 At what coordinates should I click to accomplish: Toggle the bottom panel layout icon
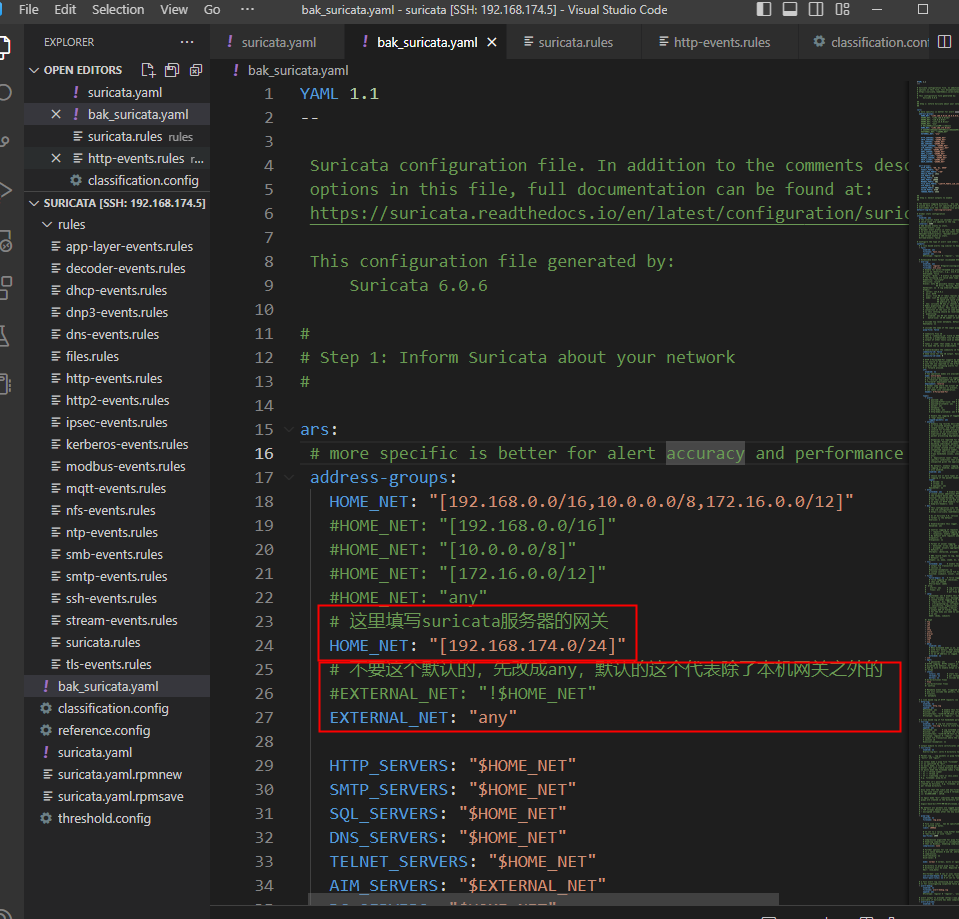click(x=790, y=9)
